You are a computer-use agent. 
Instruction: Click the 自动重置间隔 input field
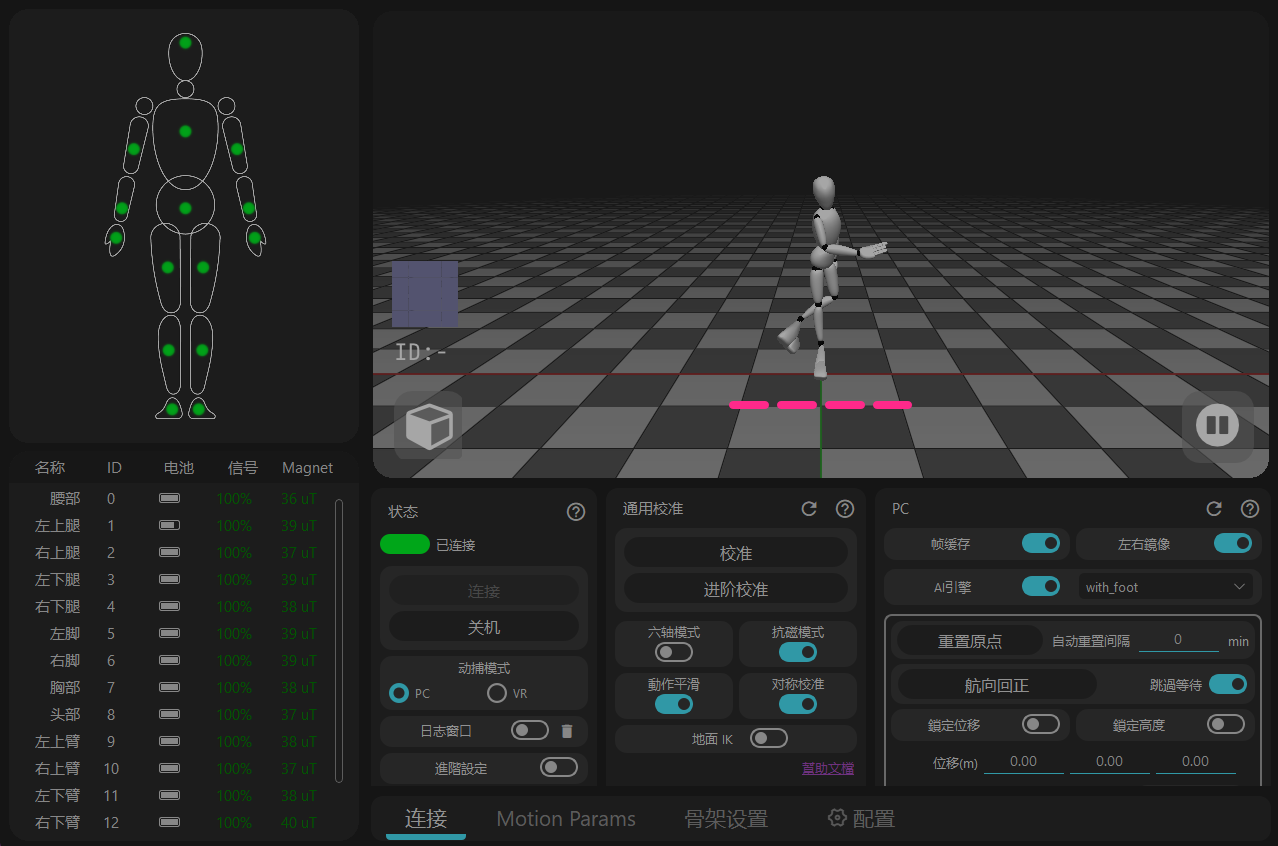(1178, 640)
